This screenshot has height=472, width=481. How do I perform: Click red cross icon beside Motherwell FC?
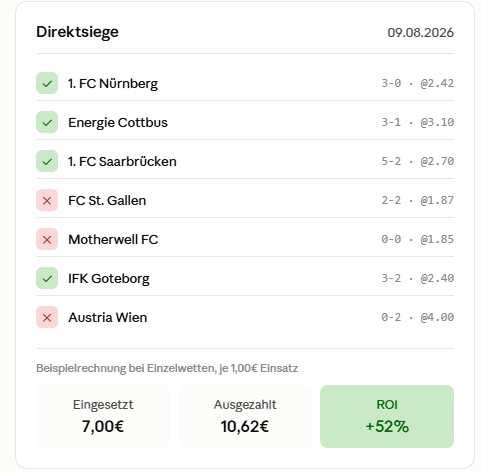pyautogui.click(x=47, y=239)
